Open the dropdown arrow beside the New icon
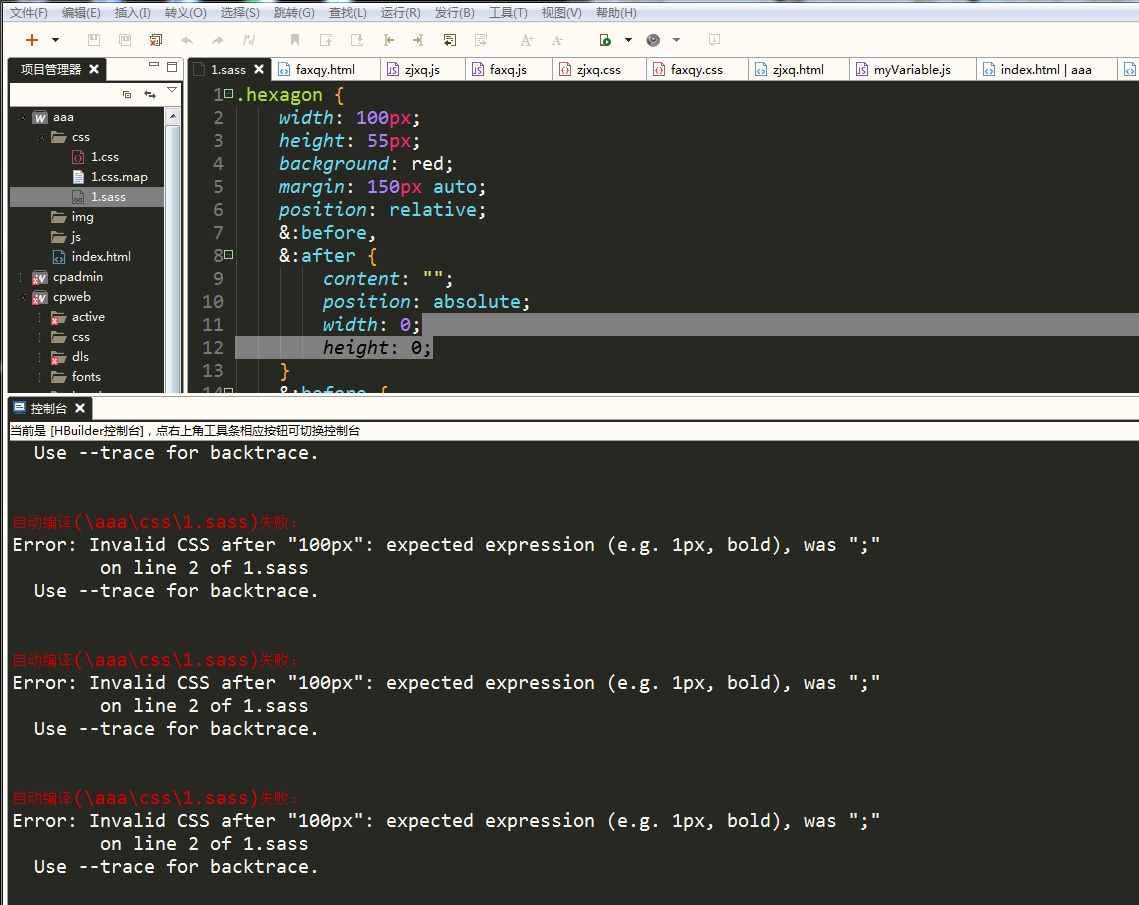 [x=55, y=40]
